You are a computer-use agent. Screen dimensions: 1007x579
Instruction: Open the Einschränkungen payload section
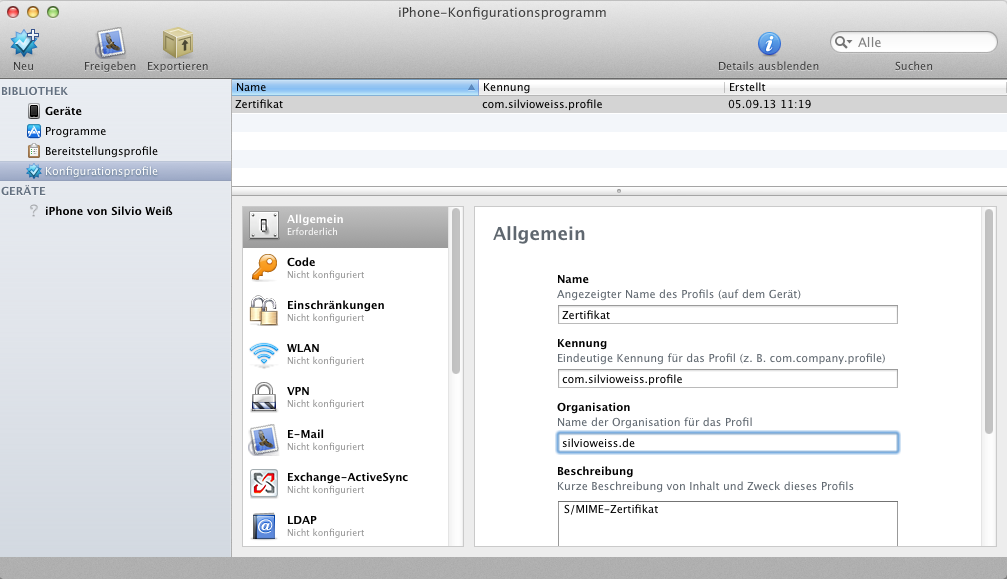346,311
